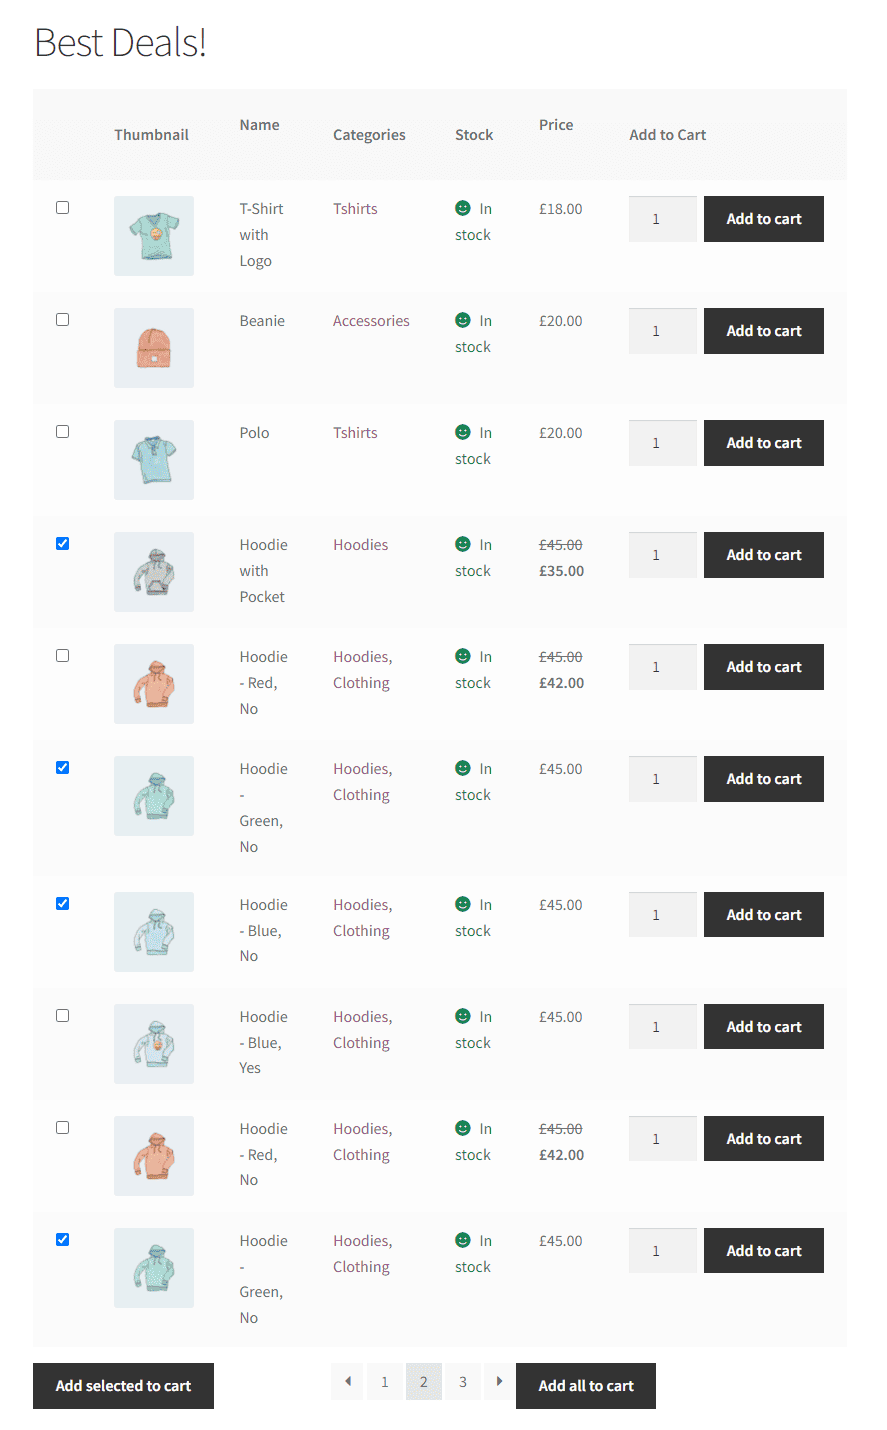The height and width of the screenshot is (1430, 887).
Task: Uncheck the Hoodie - Blue, No checkbox
Action: (63, 903)
